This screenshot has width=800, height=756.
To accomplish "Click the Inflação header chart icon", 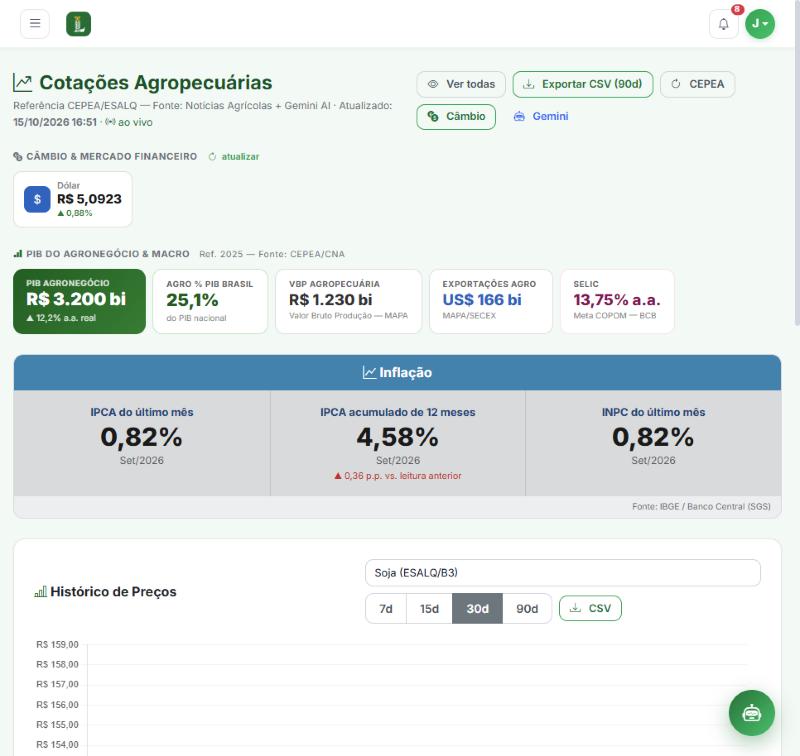I will click(x=369, y=372).
